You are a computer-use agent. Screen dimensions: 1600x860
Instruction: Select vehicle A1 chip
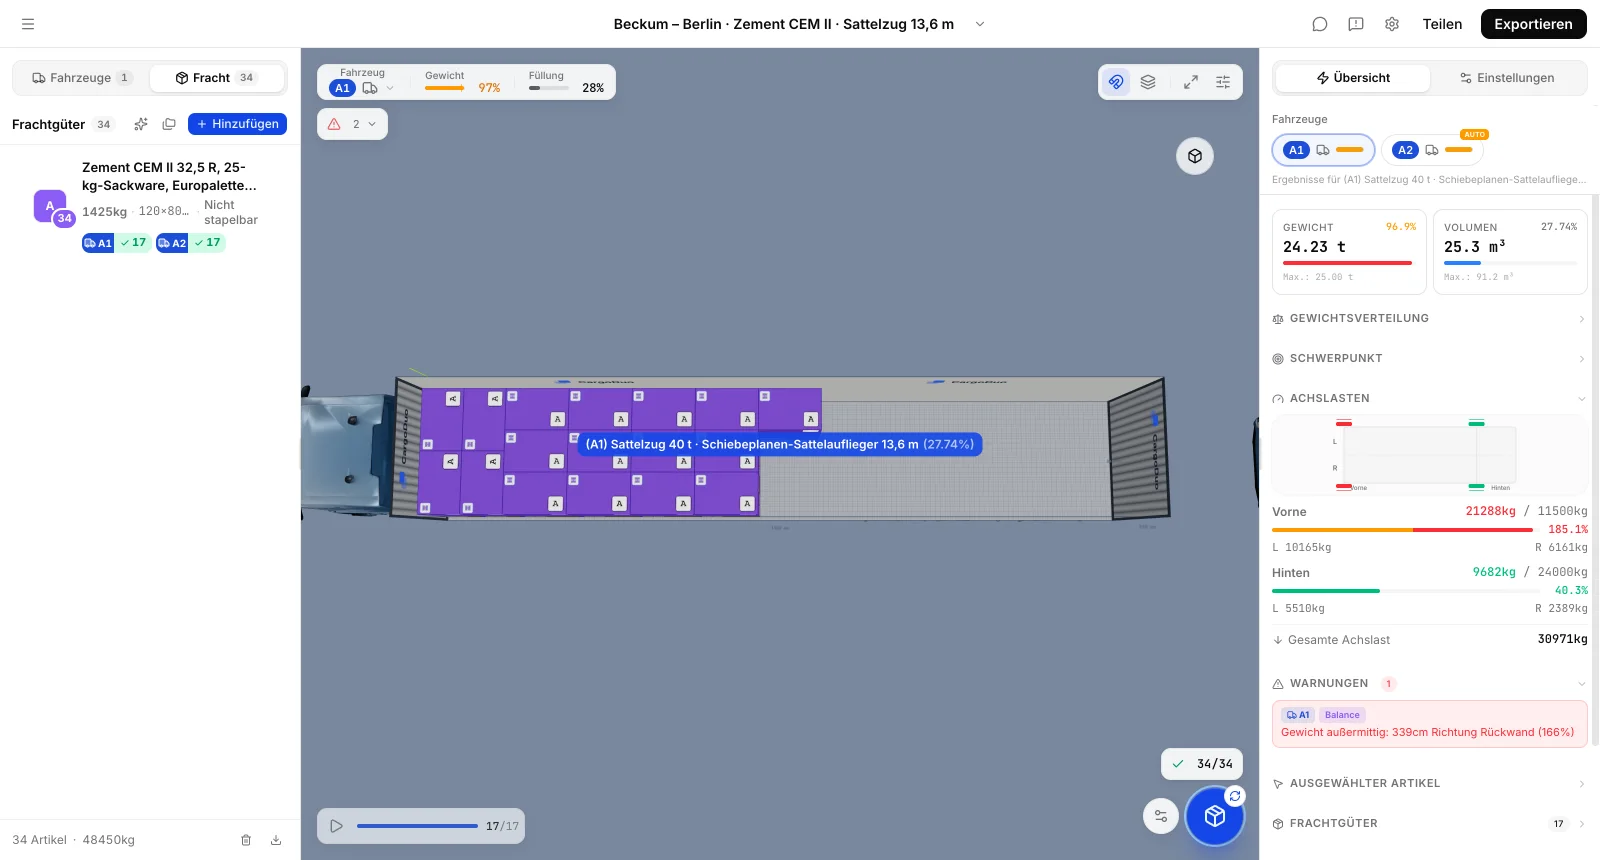[x=1323, y=150]
